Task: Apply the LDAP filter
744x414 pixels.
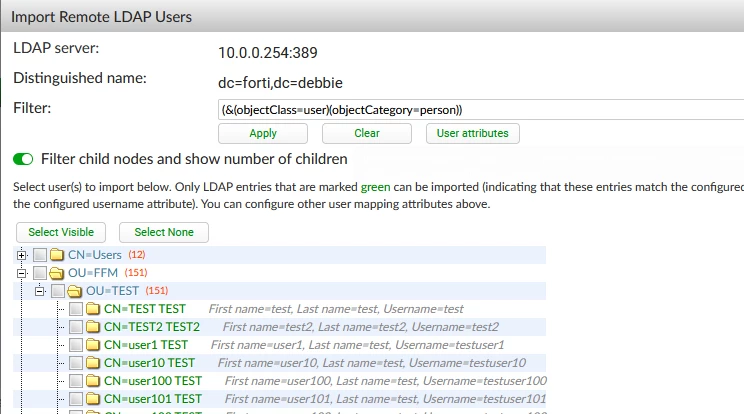Action: 263,133
